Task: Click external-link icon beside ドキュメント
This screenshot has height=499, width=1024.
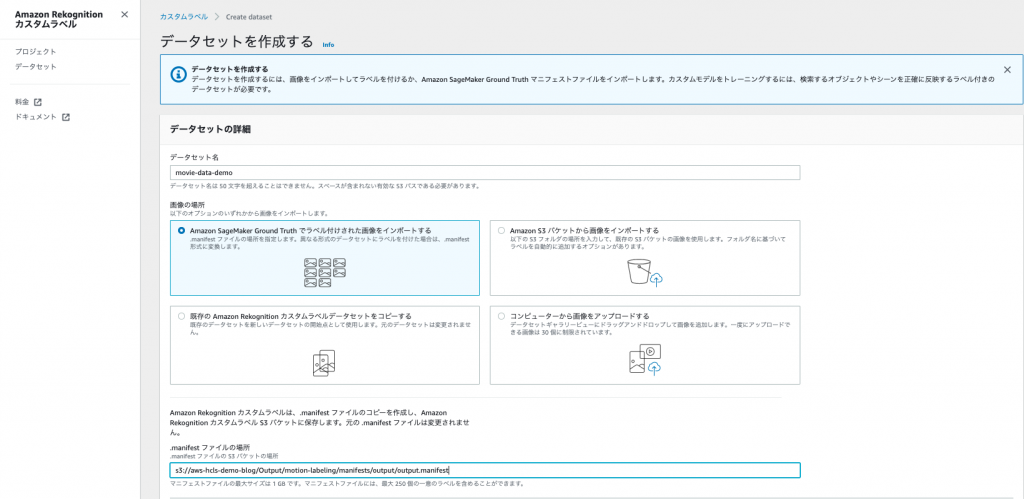Action: point(65,118)
